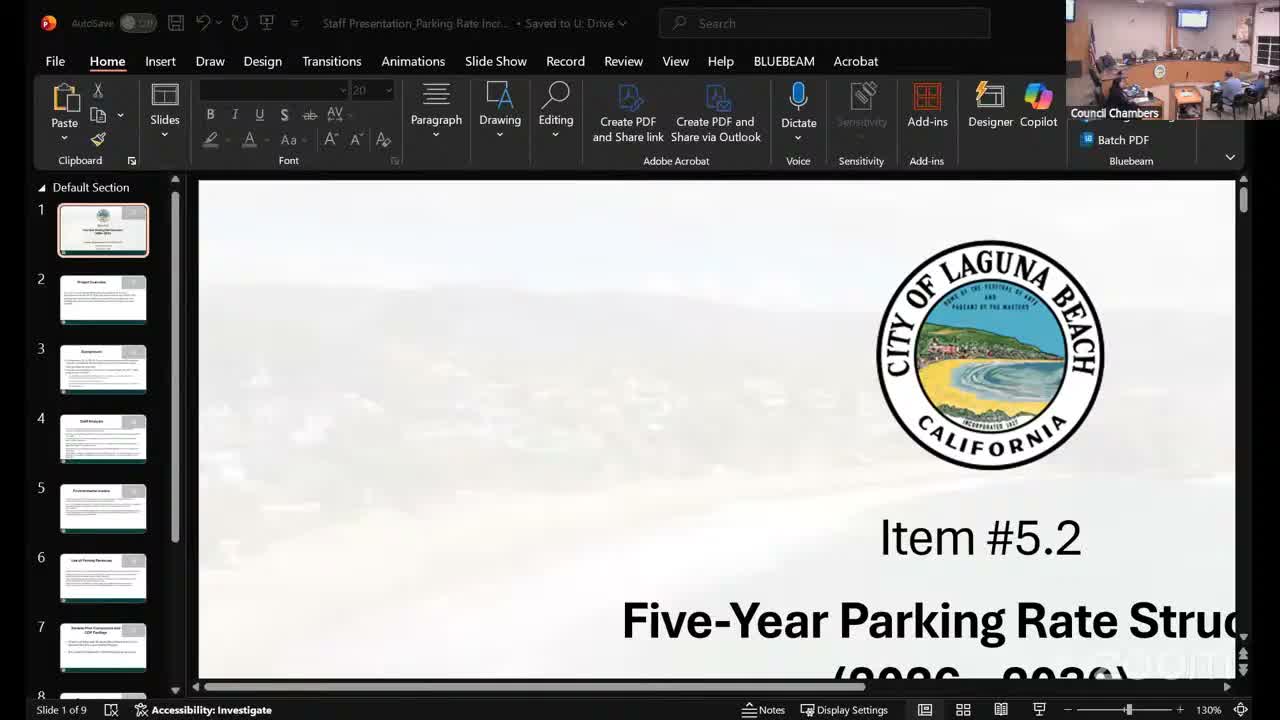Collapse the Default Section
Screen dimensions: 1280x720
tap(42, 188)
